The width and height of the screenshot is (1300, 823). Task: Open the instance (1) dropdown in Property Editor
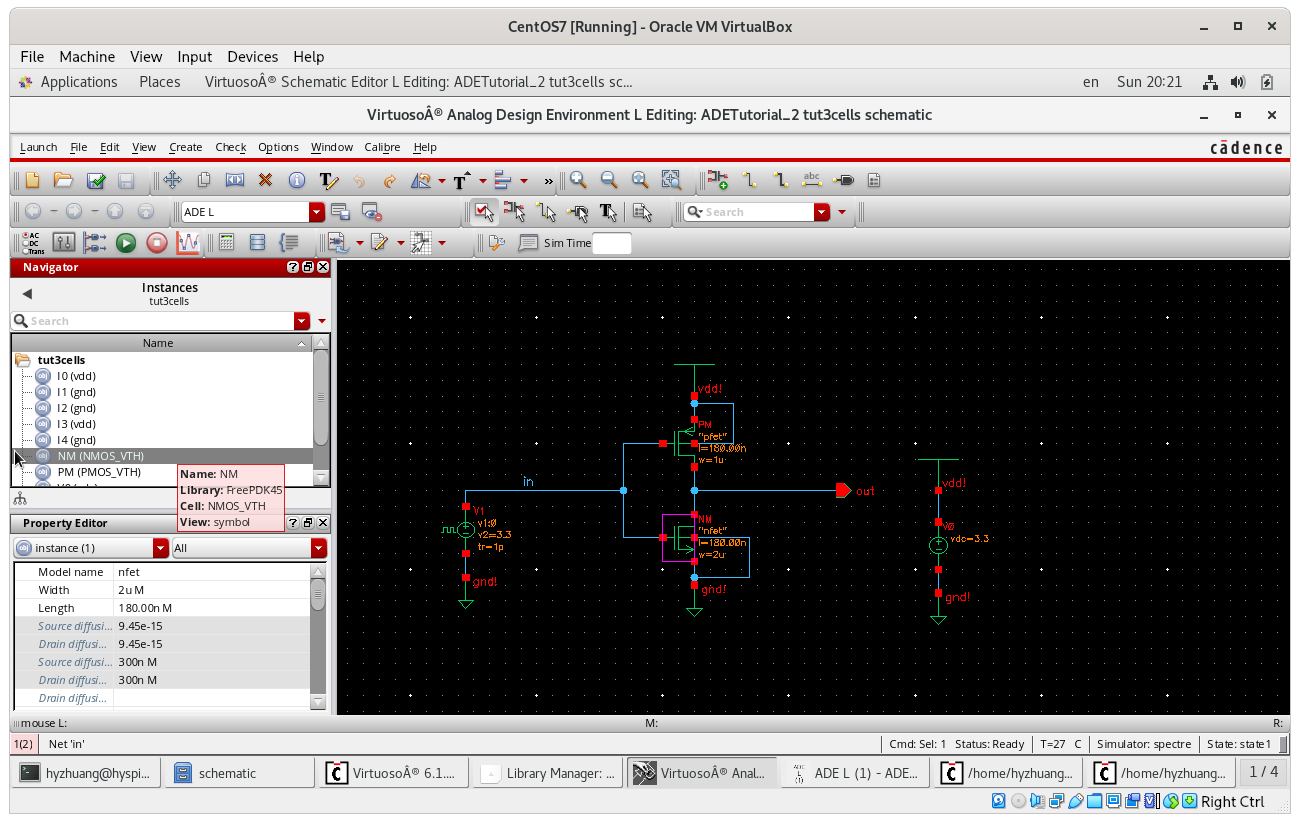(x=161, y=548)
